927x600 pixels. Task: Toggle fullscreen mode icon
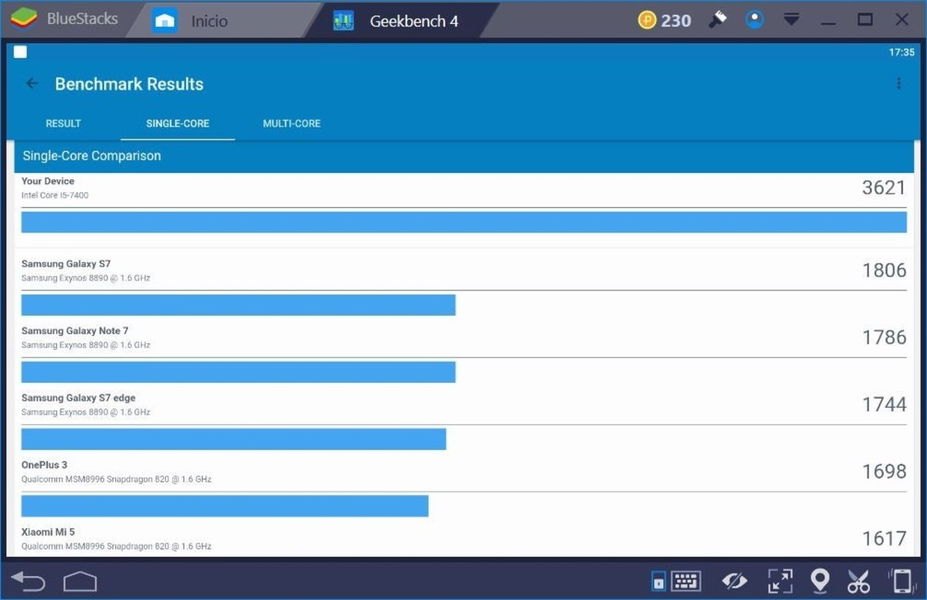780,581
